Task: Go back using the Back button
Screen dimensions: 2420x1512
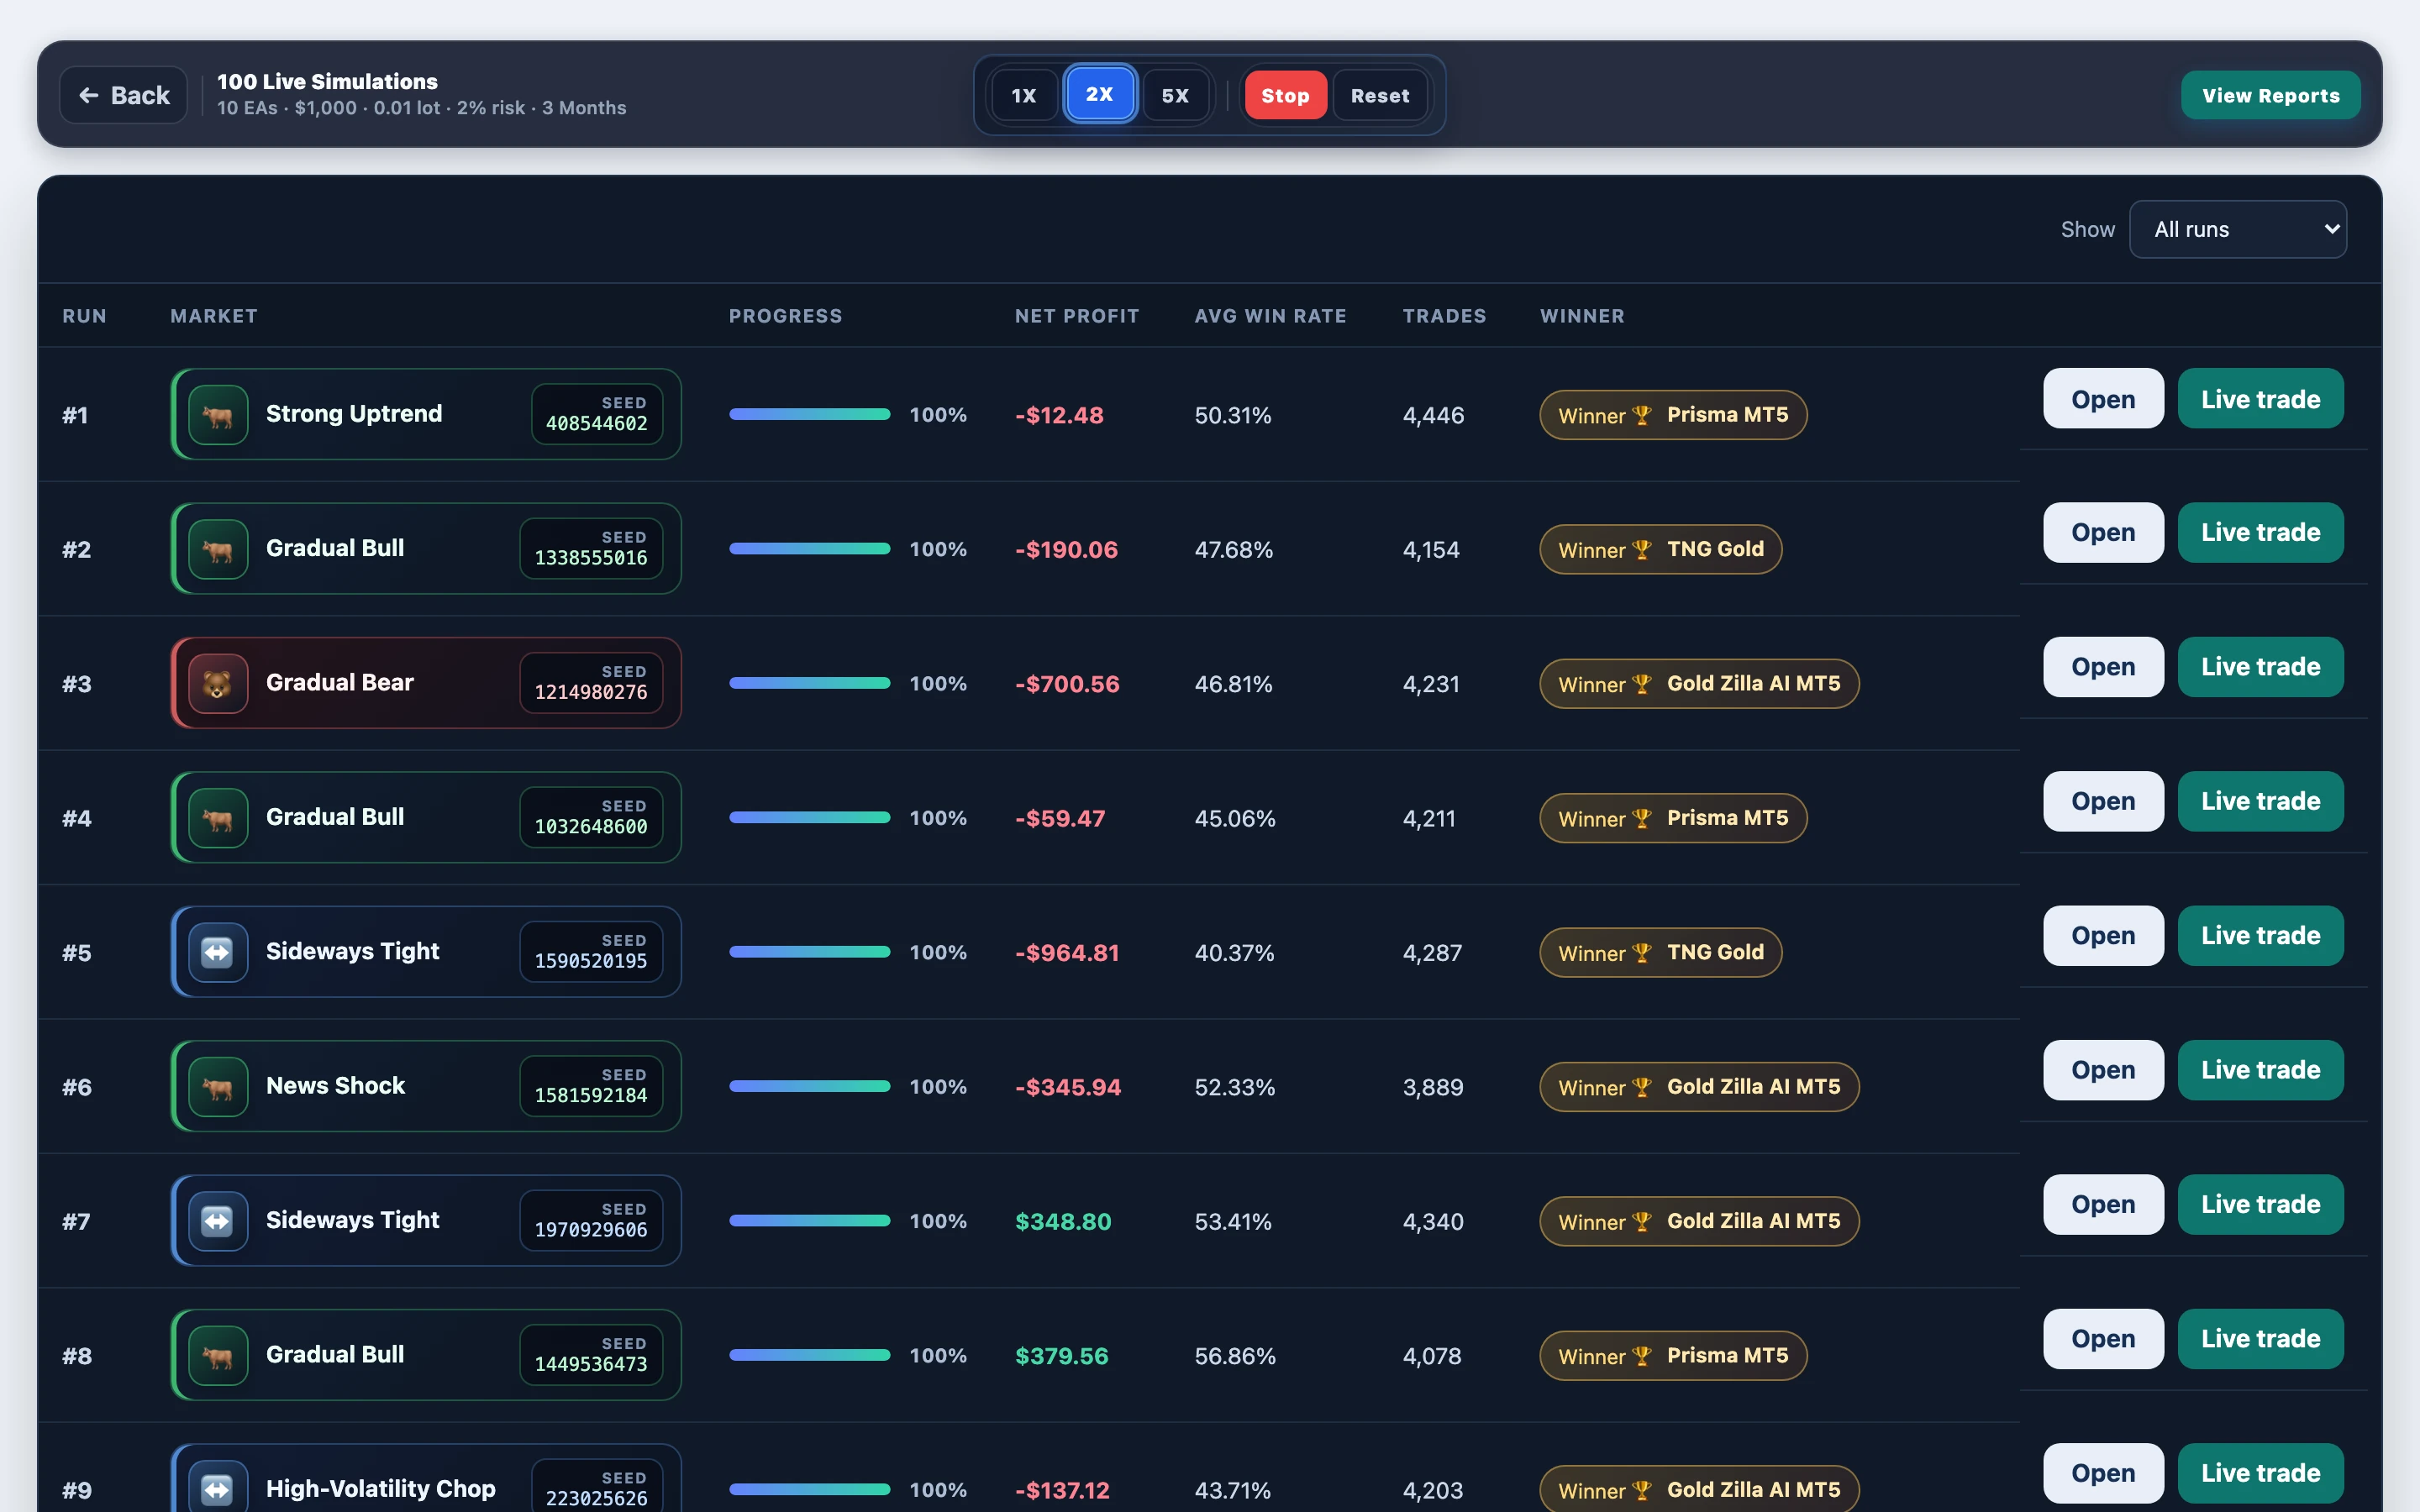Action: [x=124, y=95]
